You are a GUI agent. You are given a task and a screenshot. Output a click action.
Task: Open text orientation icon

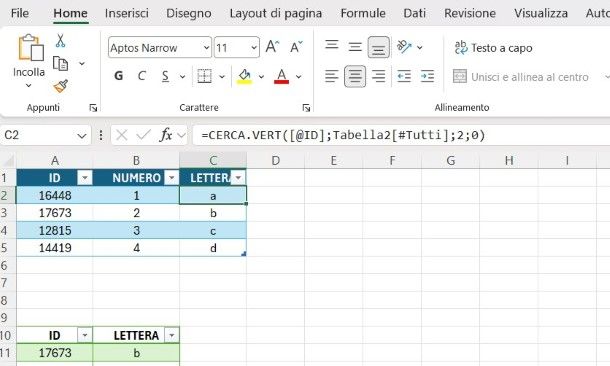coord(404,47)
